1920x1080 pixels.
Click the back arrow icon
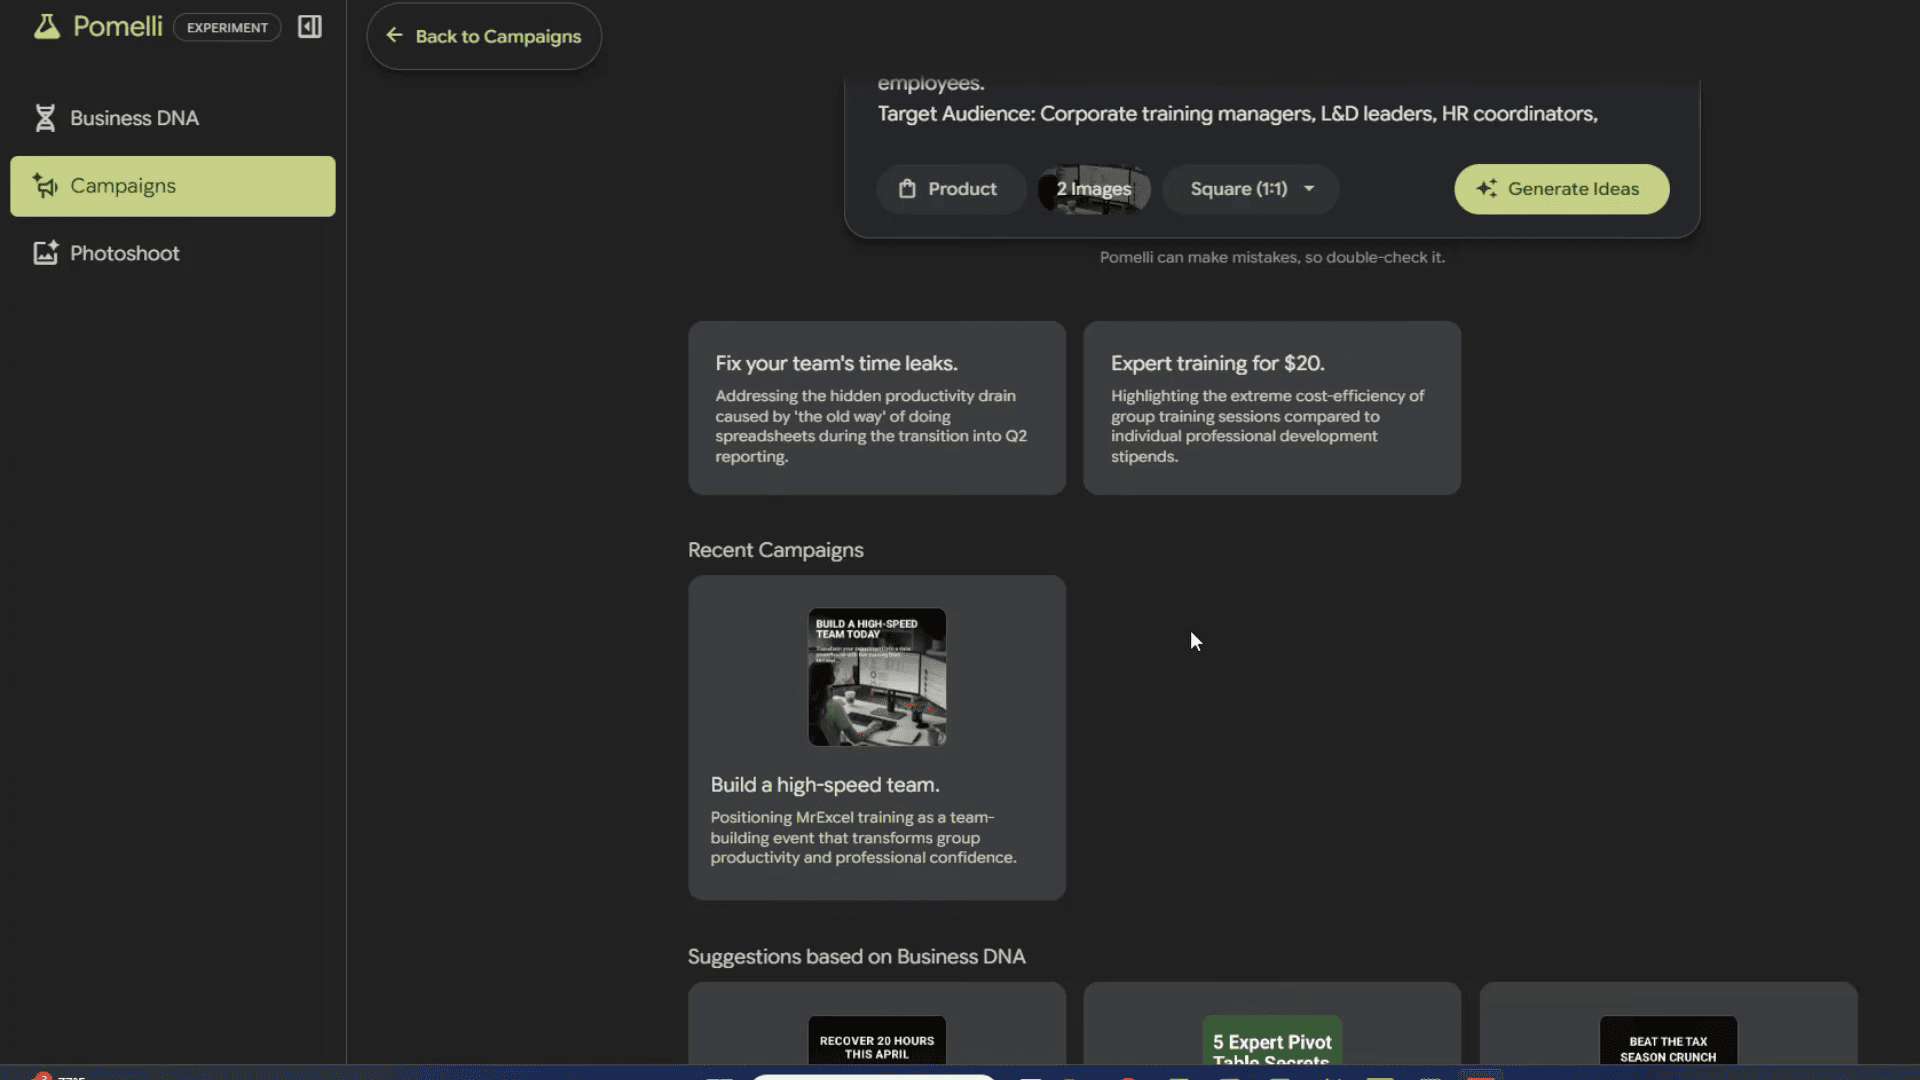[x=395, y=36]
